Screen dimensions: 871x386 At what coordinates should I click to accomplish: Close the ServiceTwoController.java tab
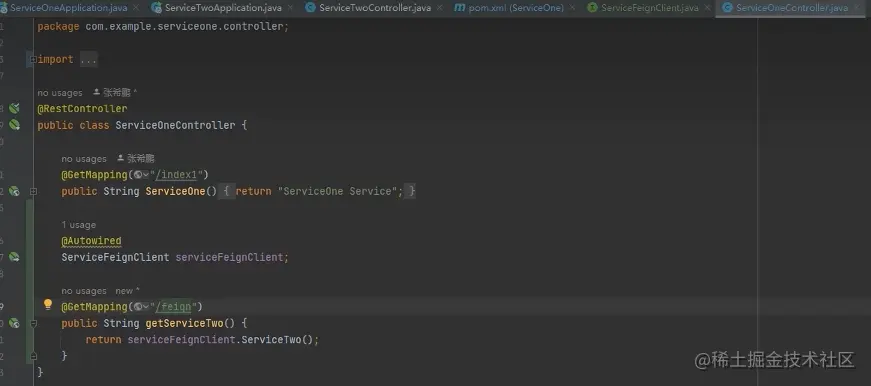[439, 8]
